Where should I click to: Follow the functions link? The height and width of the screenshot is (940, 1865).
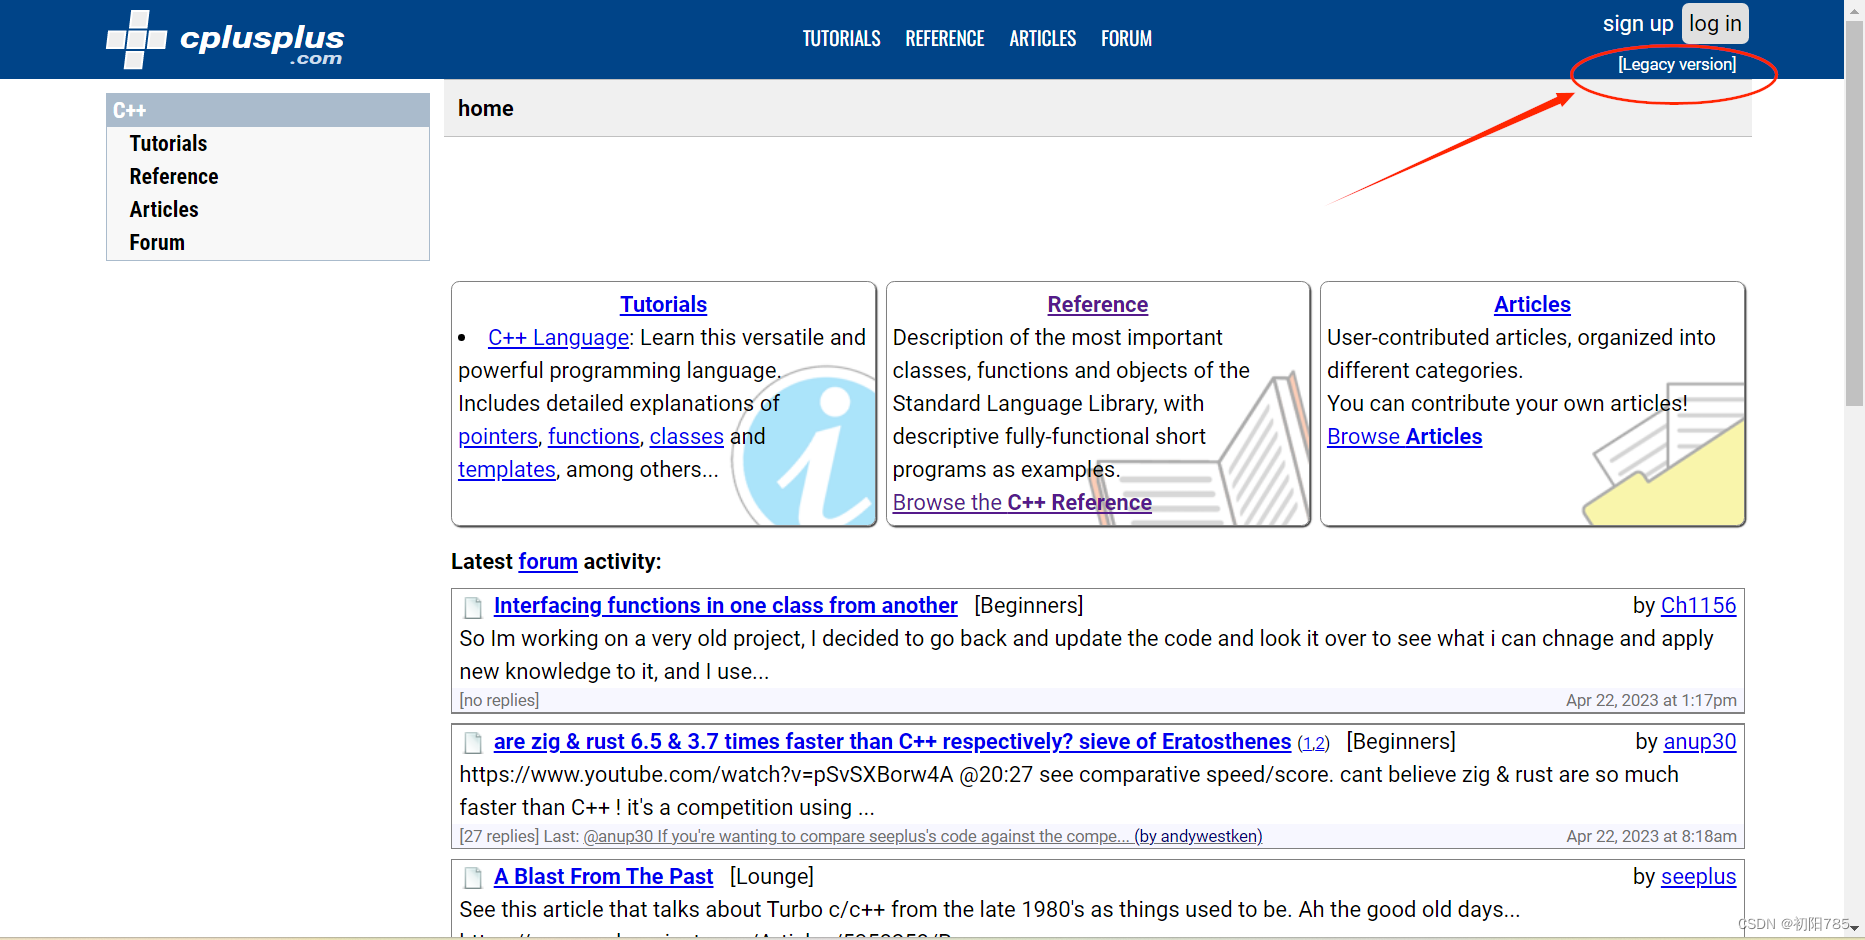pos(594,437)
